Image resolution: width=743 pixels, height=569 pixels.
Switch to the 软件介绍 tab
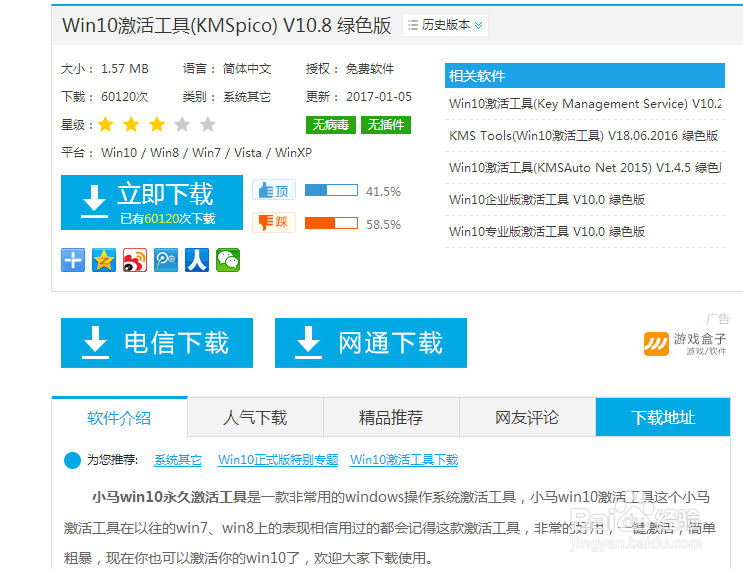(x=119, y=417)
